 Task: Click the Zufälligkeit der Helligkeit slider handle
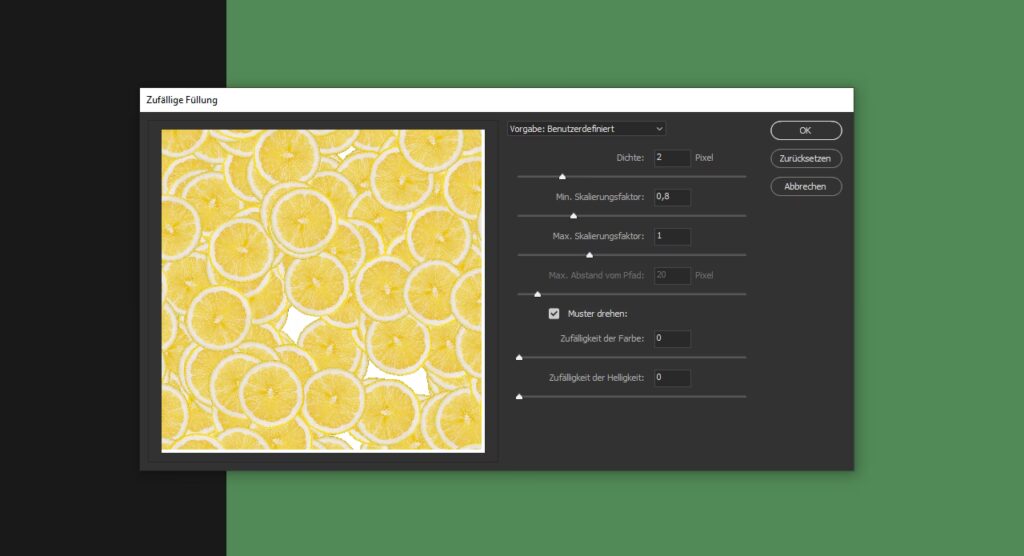click(x=519, y=397)
